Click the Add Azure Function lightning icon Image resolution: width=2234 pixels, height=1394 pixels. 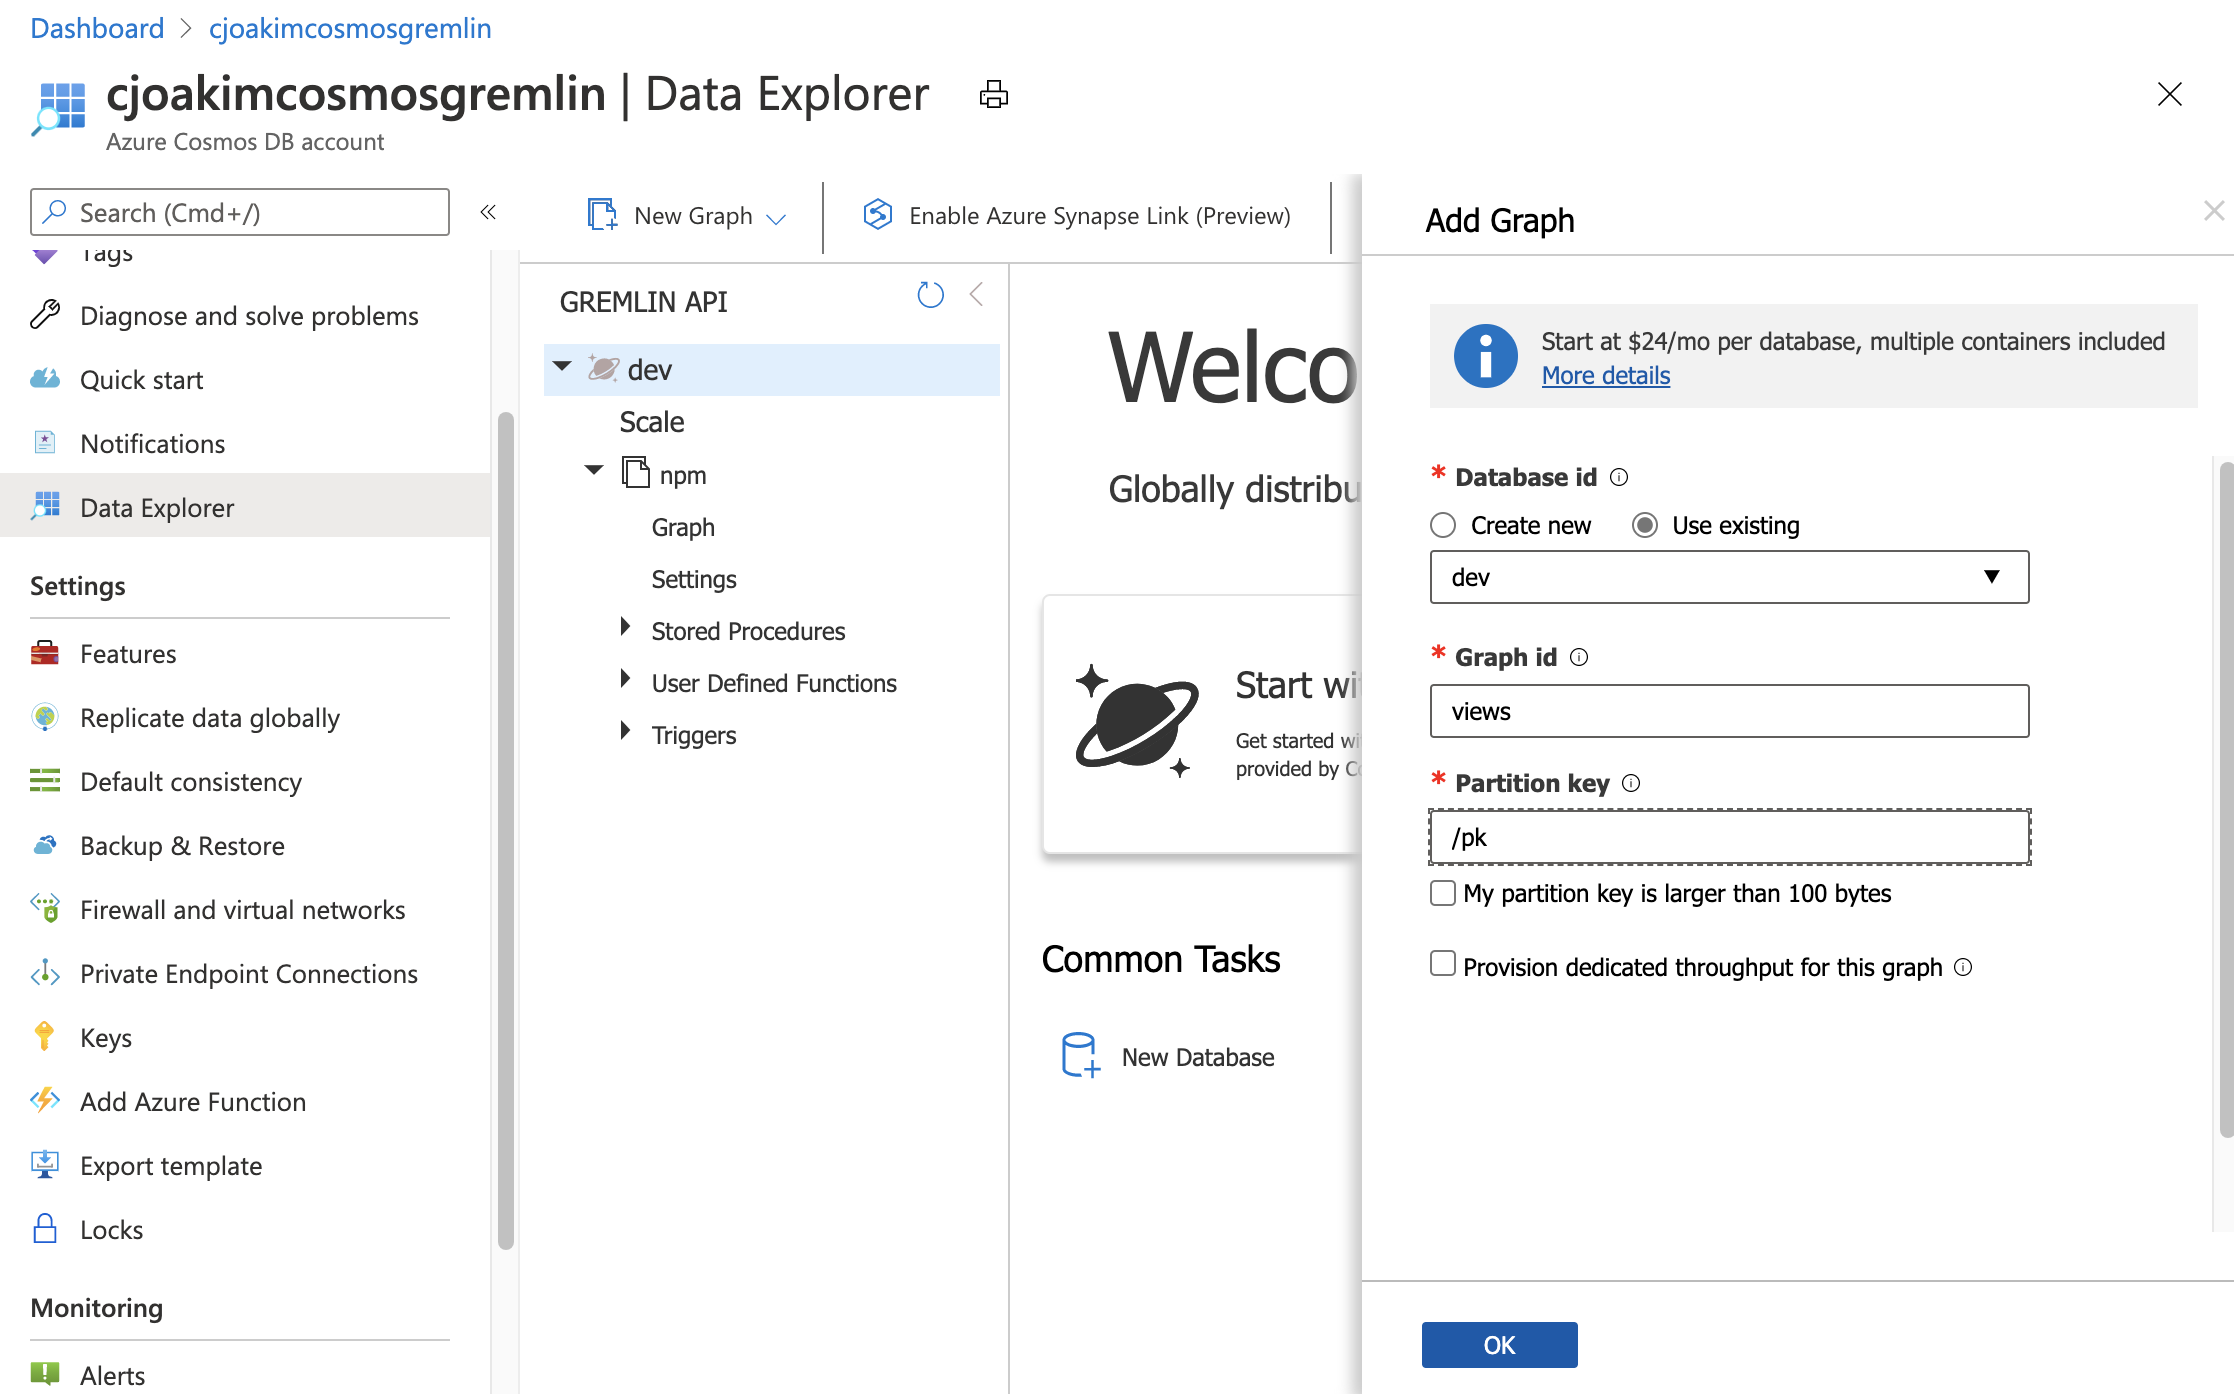pyautogui.click(x=45, y=1100)
